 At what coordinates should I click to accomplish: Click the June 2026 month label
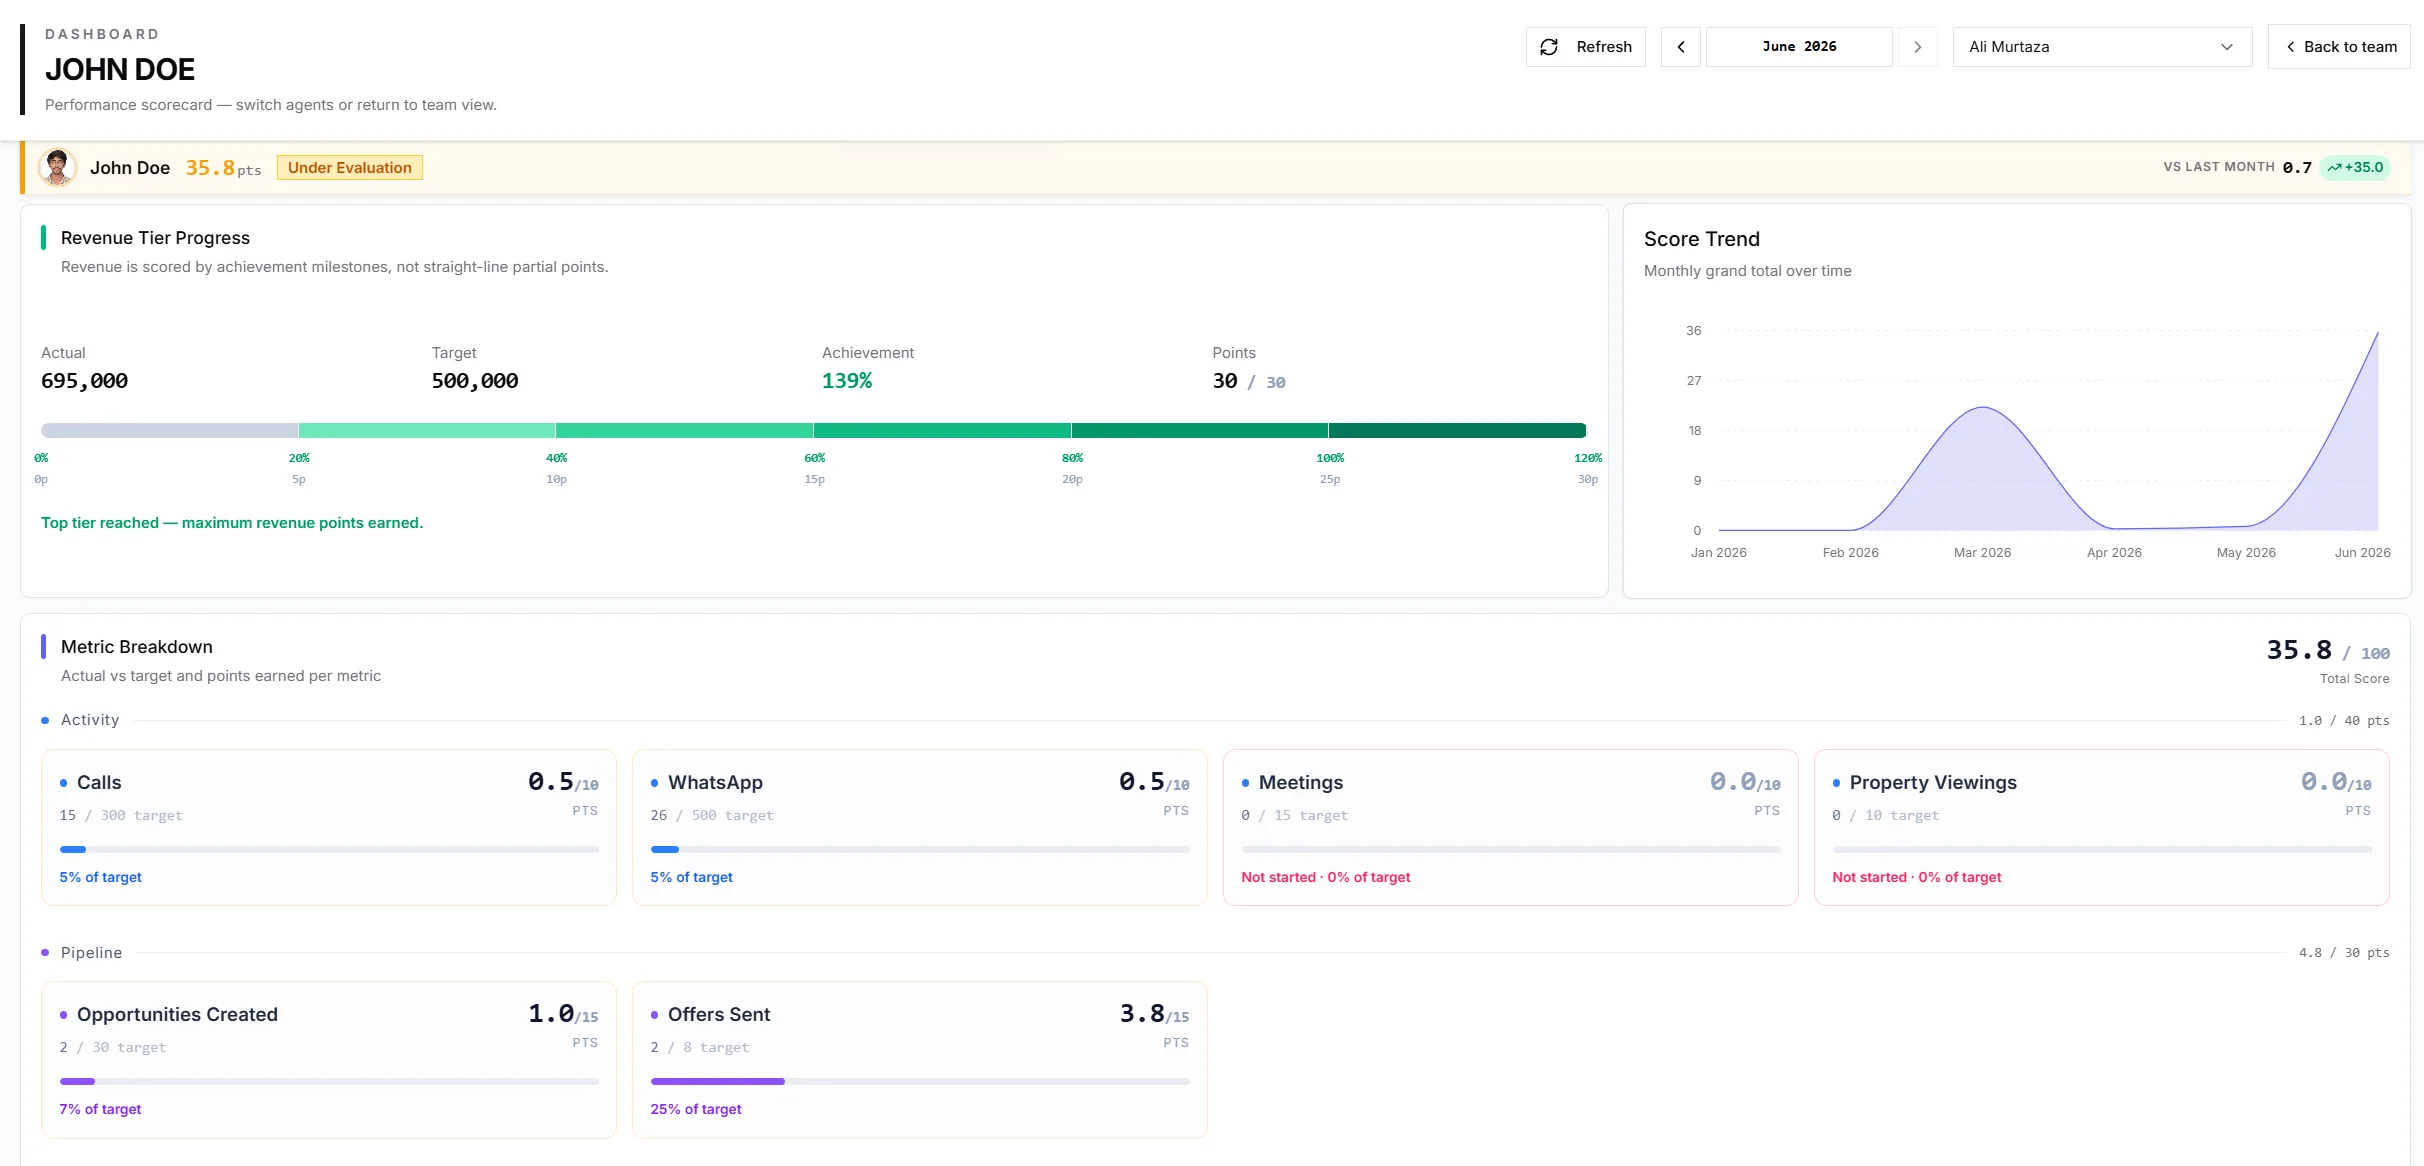[x=1799, y=47]
